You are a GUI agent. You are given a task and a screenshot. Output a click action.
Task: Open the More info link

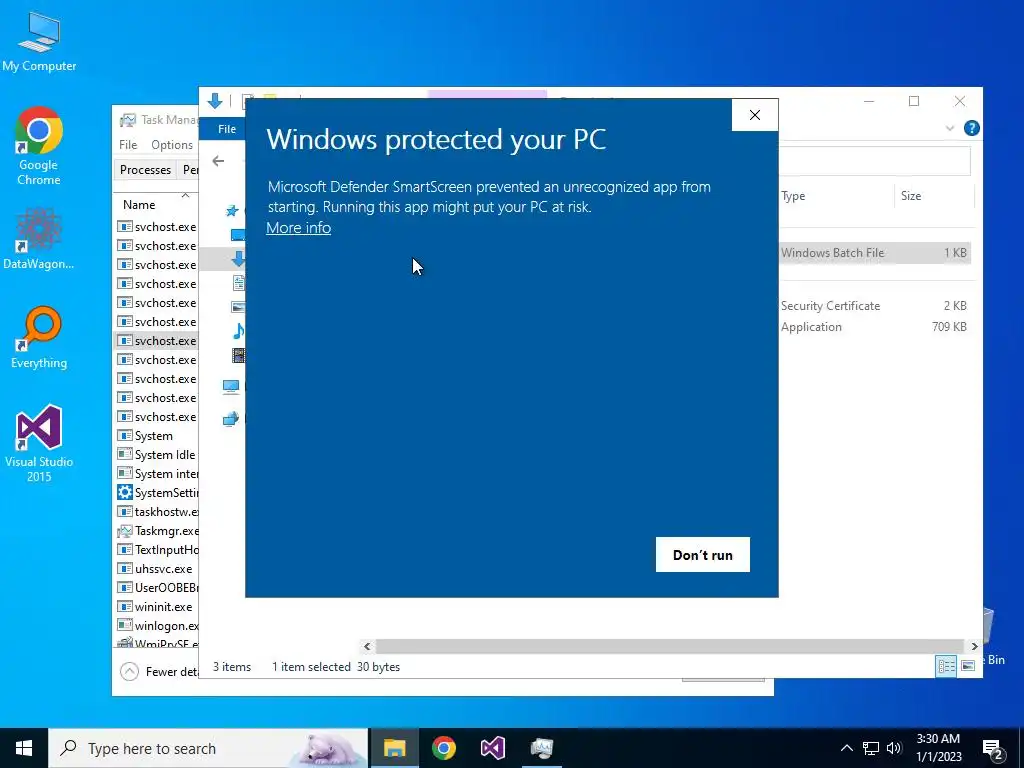(298, 228)
